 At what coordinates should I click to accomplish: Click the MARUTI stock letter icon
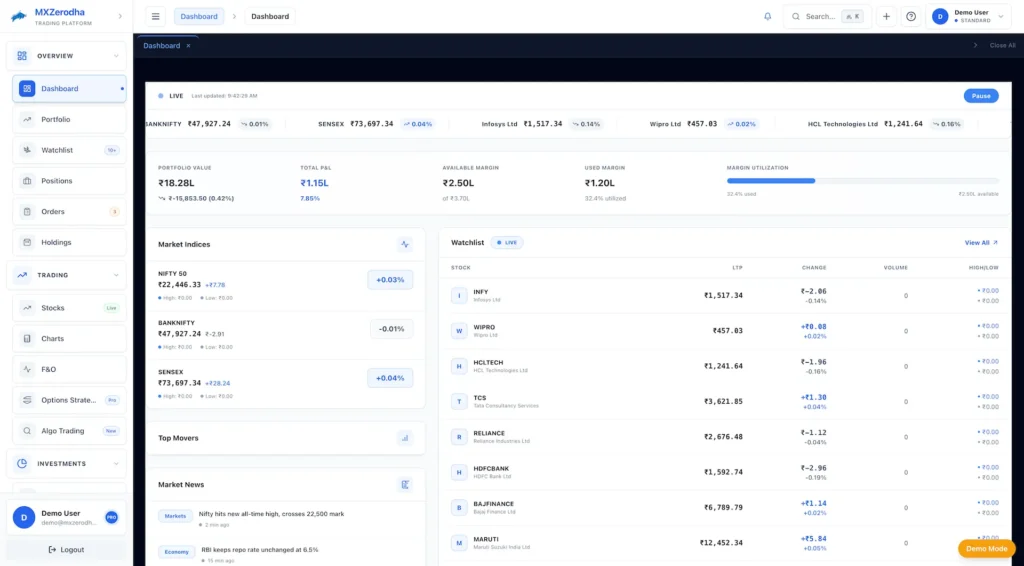(x=459, y=542)
